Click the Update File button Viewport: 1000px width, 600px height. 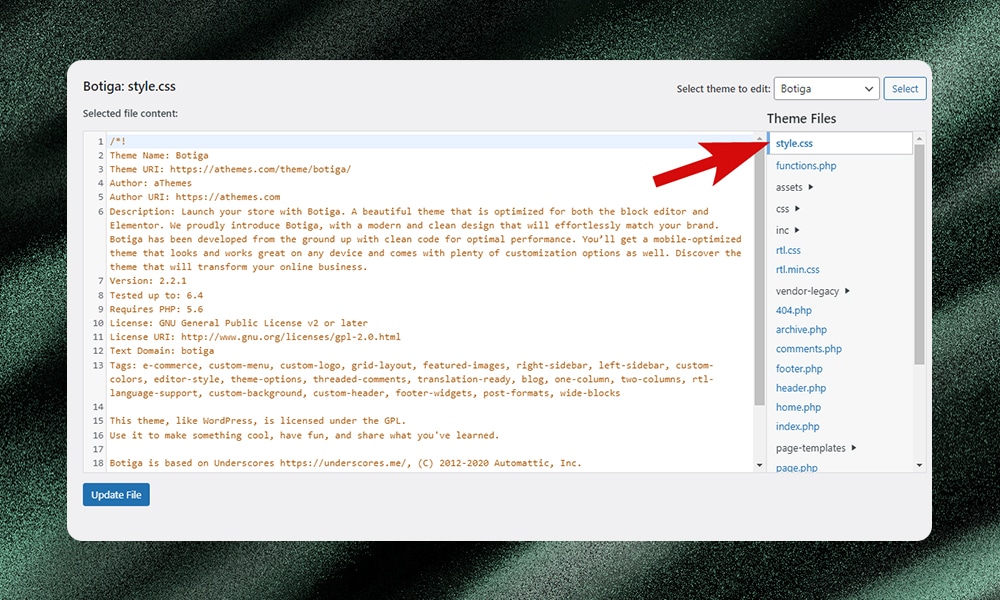(x=116, y=495)
